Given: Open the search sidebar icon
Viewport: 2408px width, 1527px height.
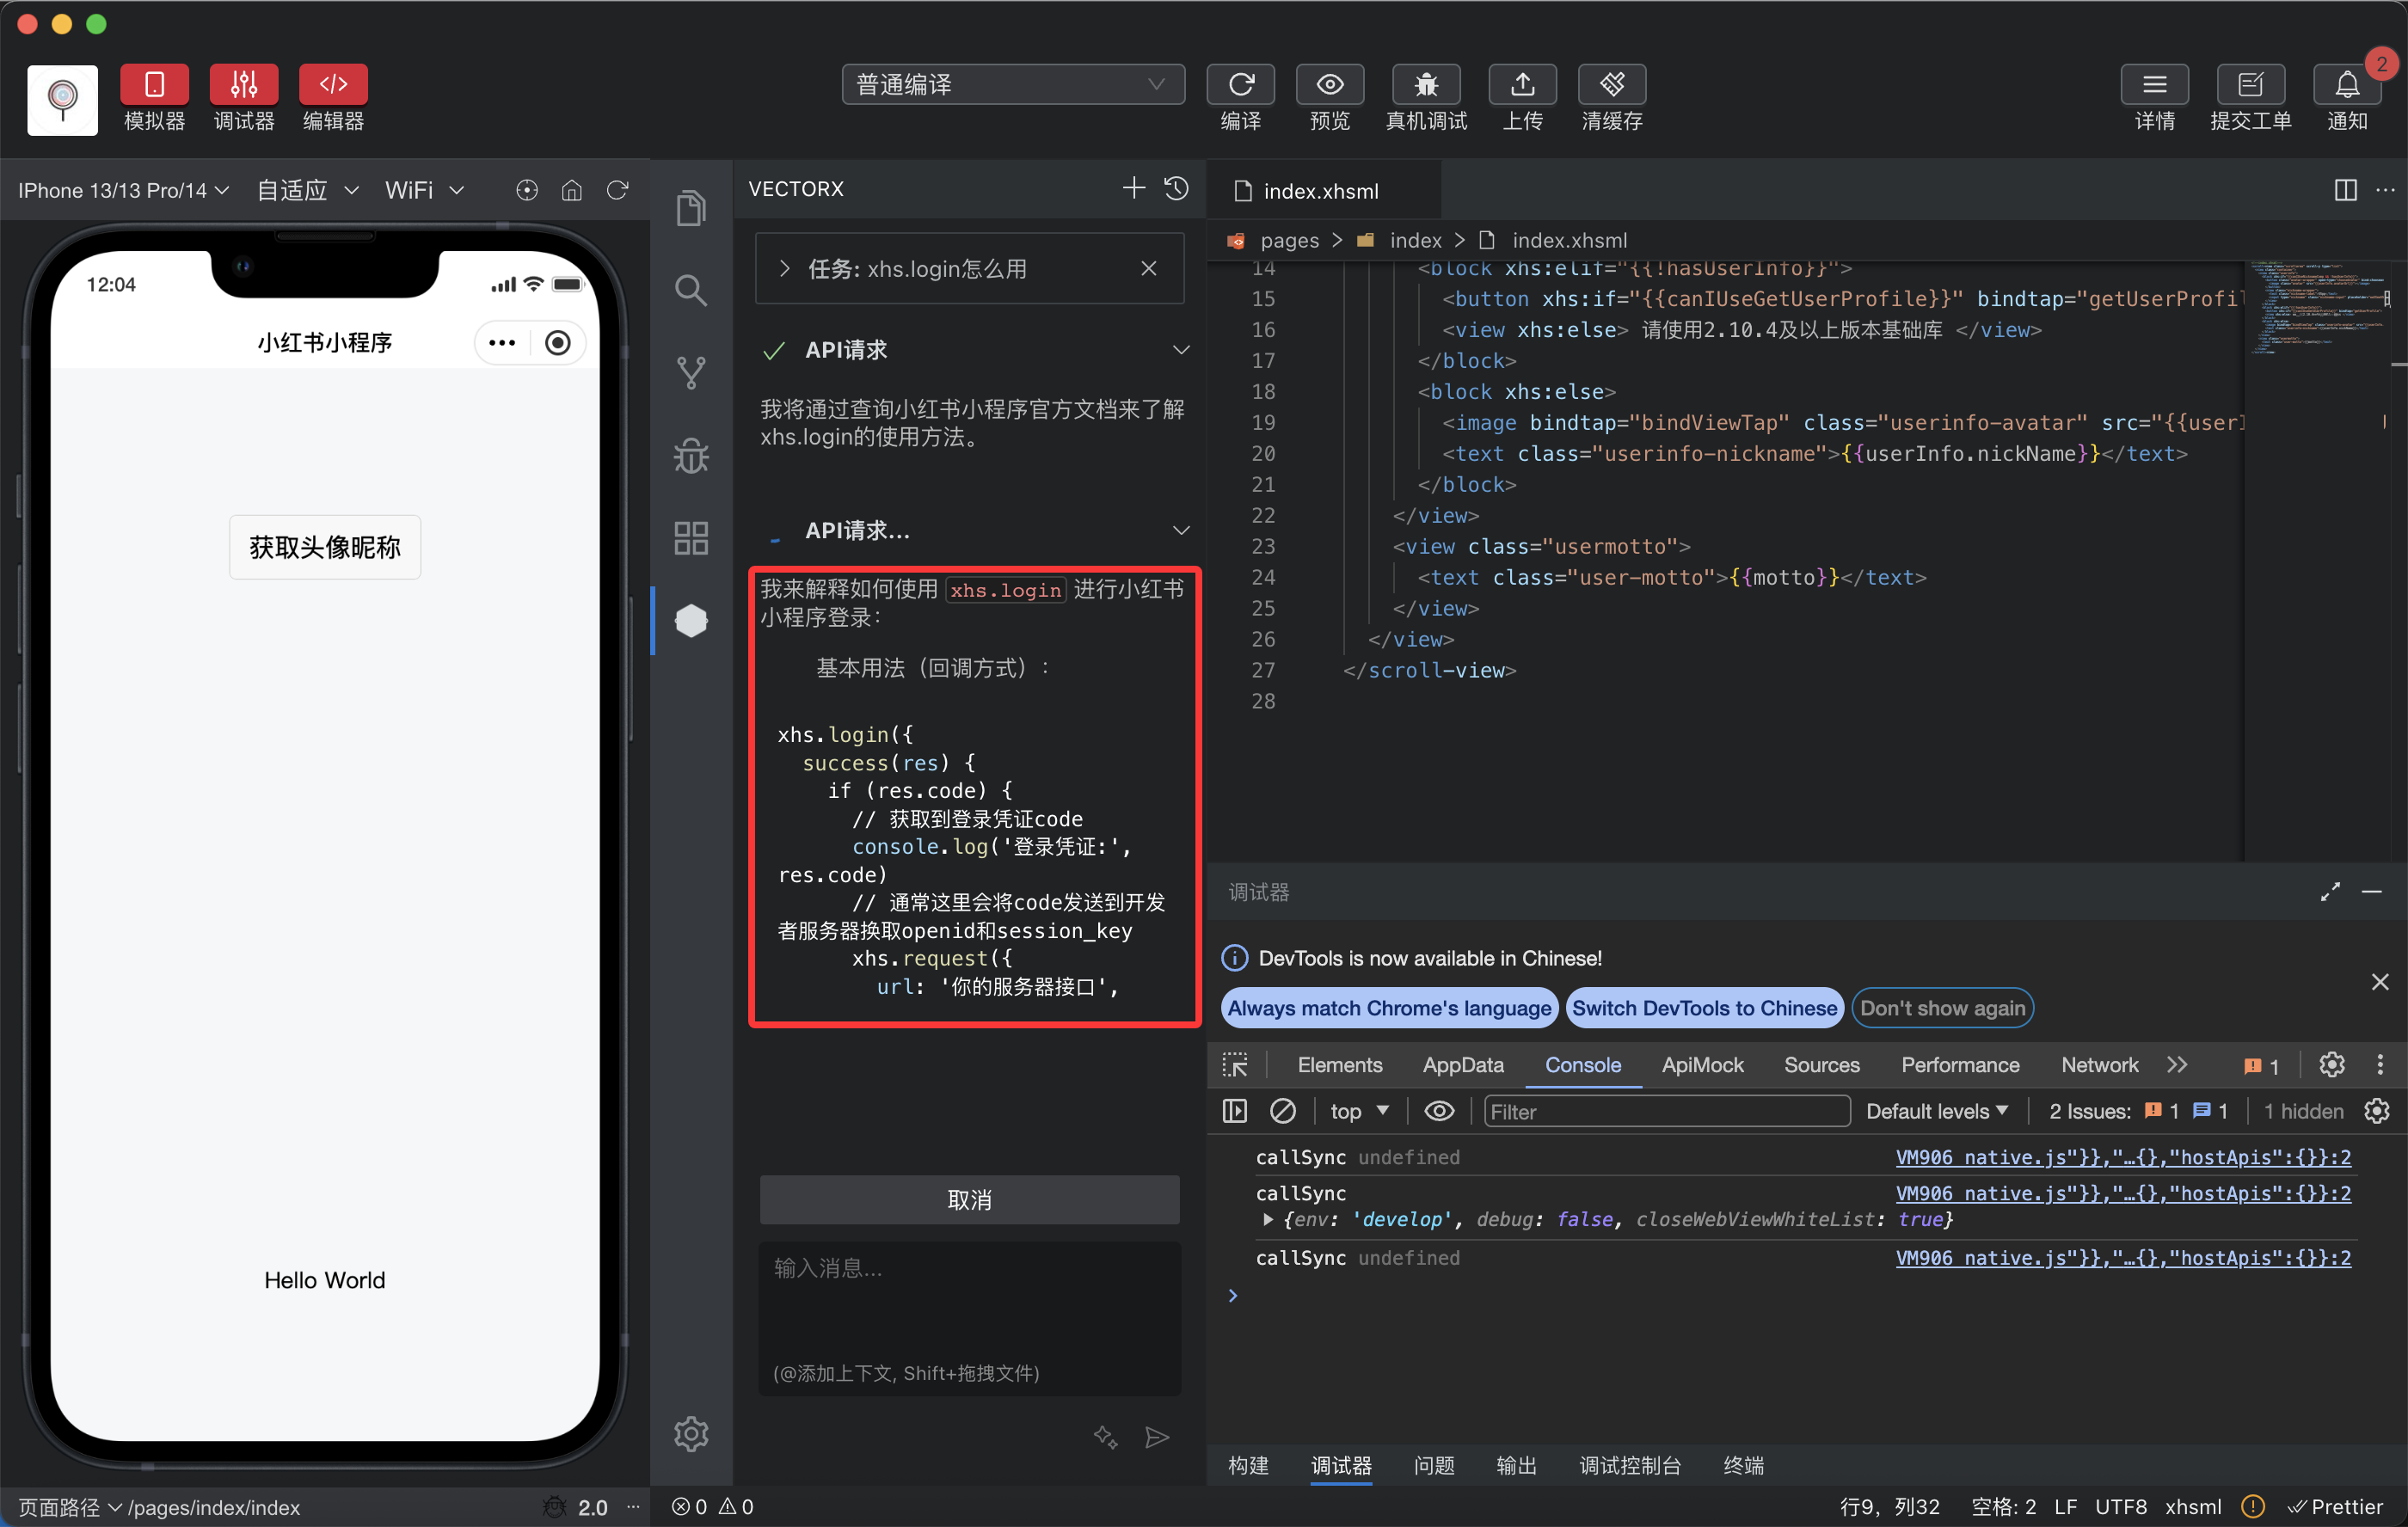Looking at the screenshot, I should 691,290.
